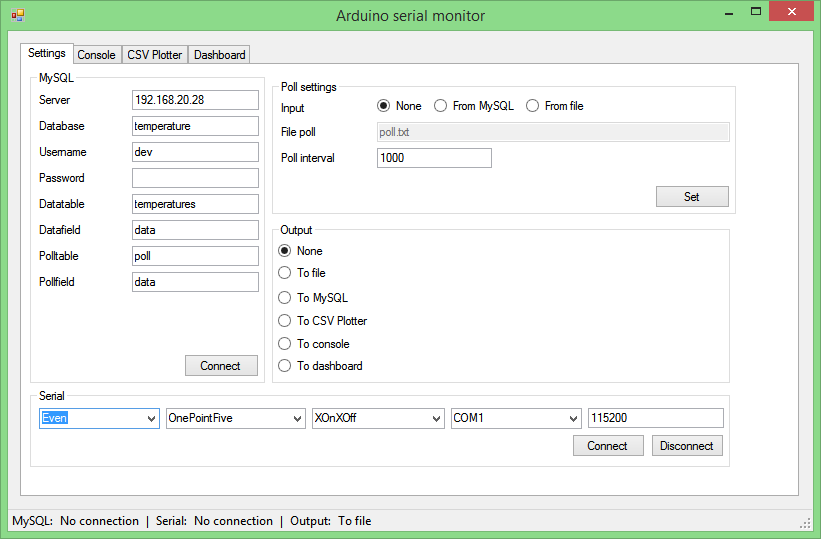Viewport: 822px width, 539px height.
Task: Maximize the Arduino serial monitor window
Action: (x=755, y=12)
